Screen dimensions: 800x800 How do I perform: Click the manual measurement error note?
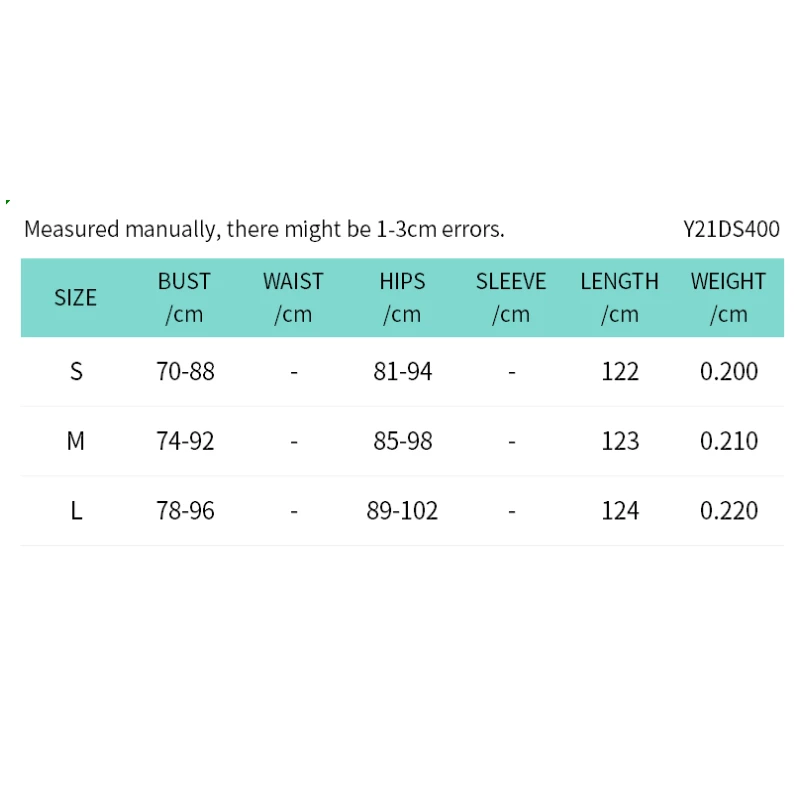264,229
